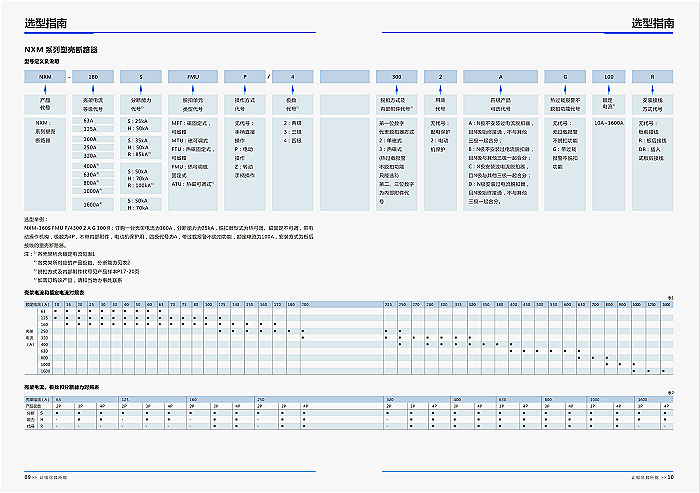The width and height of the screenshot is (700, 493).
Task: Click the ATU release type entry
Action: (193, 184)
